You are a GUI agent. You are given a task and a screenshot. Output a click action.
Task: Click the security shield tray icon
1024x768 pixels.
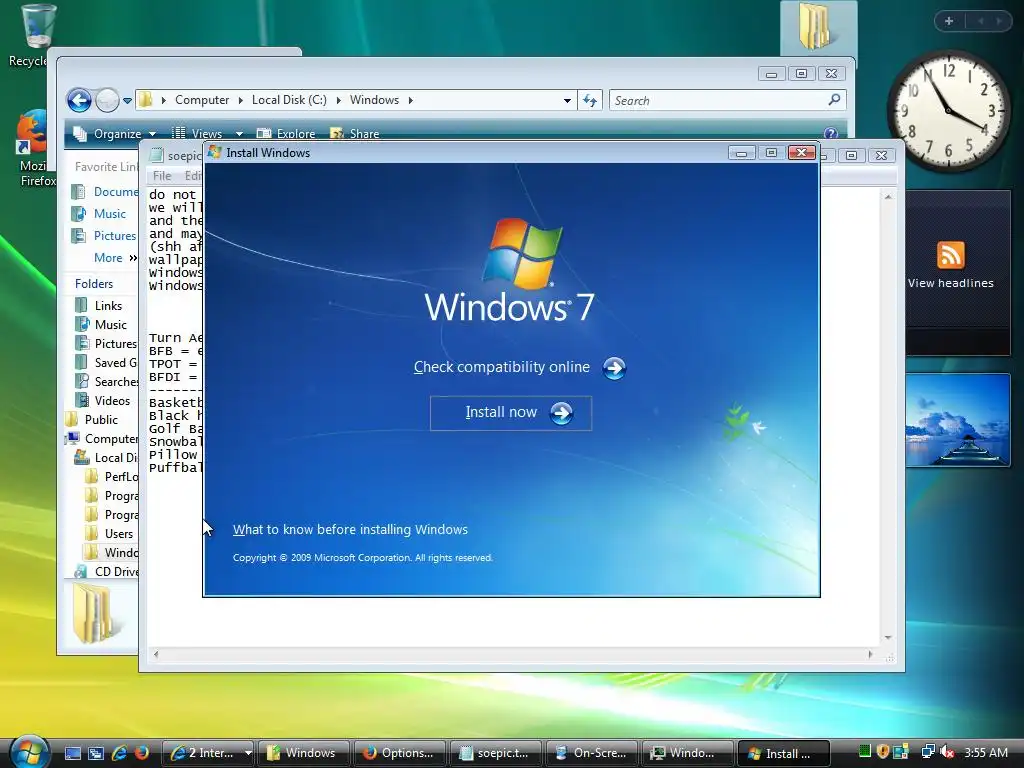(x=882, y=752)
